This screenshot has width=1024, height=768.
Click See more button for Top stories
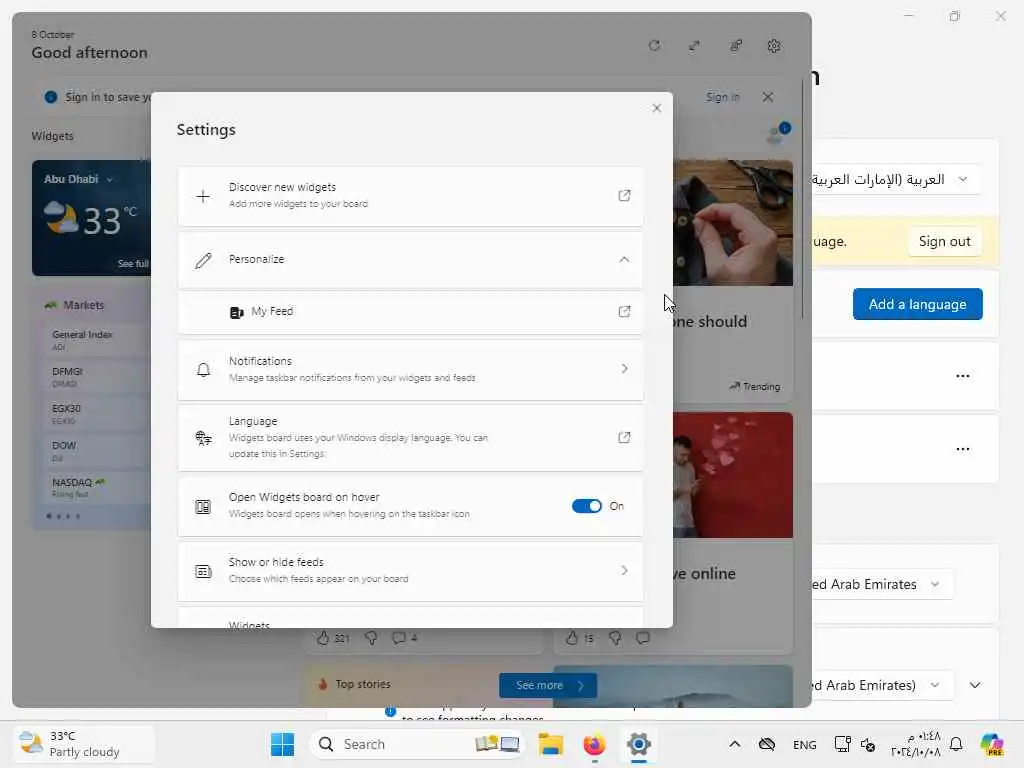[x=548, y=685]
